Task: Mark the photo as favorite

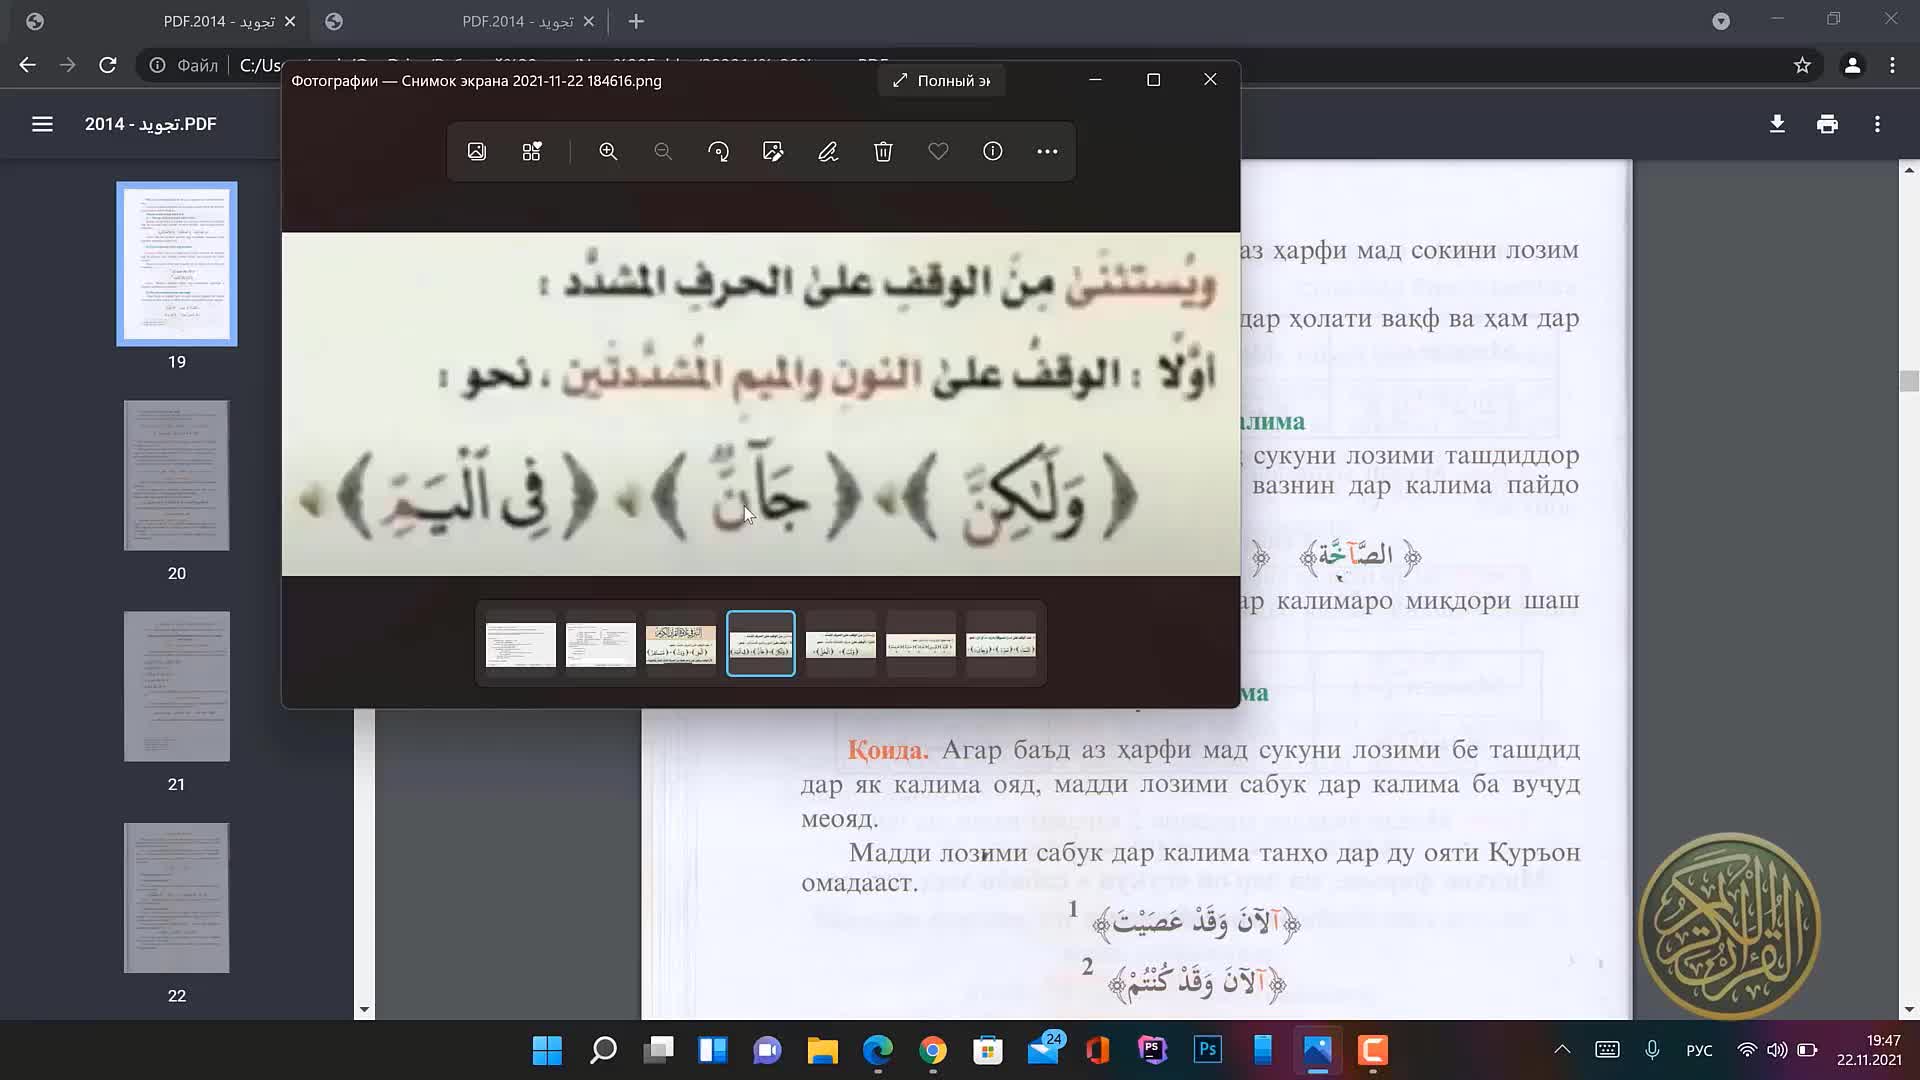Action: [x=938, y=151]
